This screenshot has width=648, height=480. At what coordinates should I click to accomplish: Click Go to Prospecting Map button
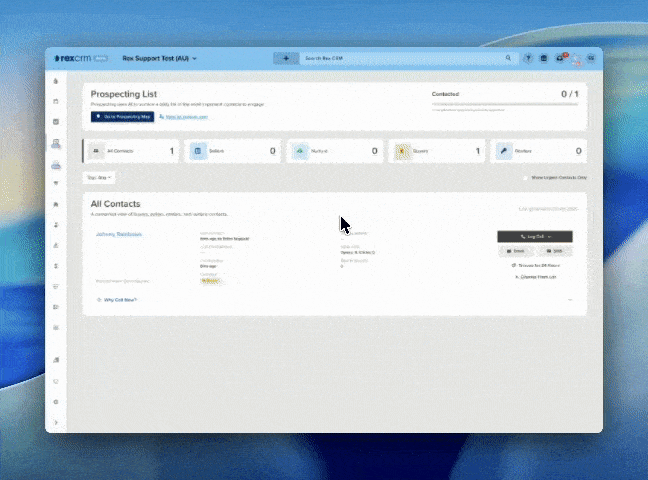[123, 117]
